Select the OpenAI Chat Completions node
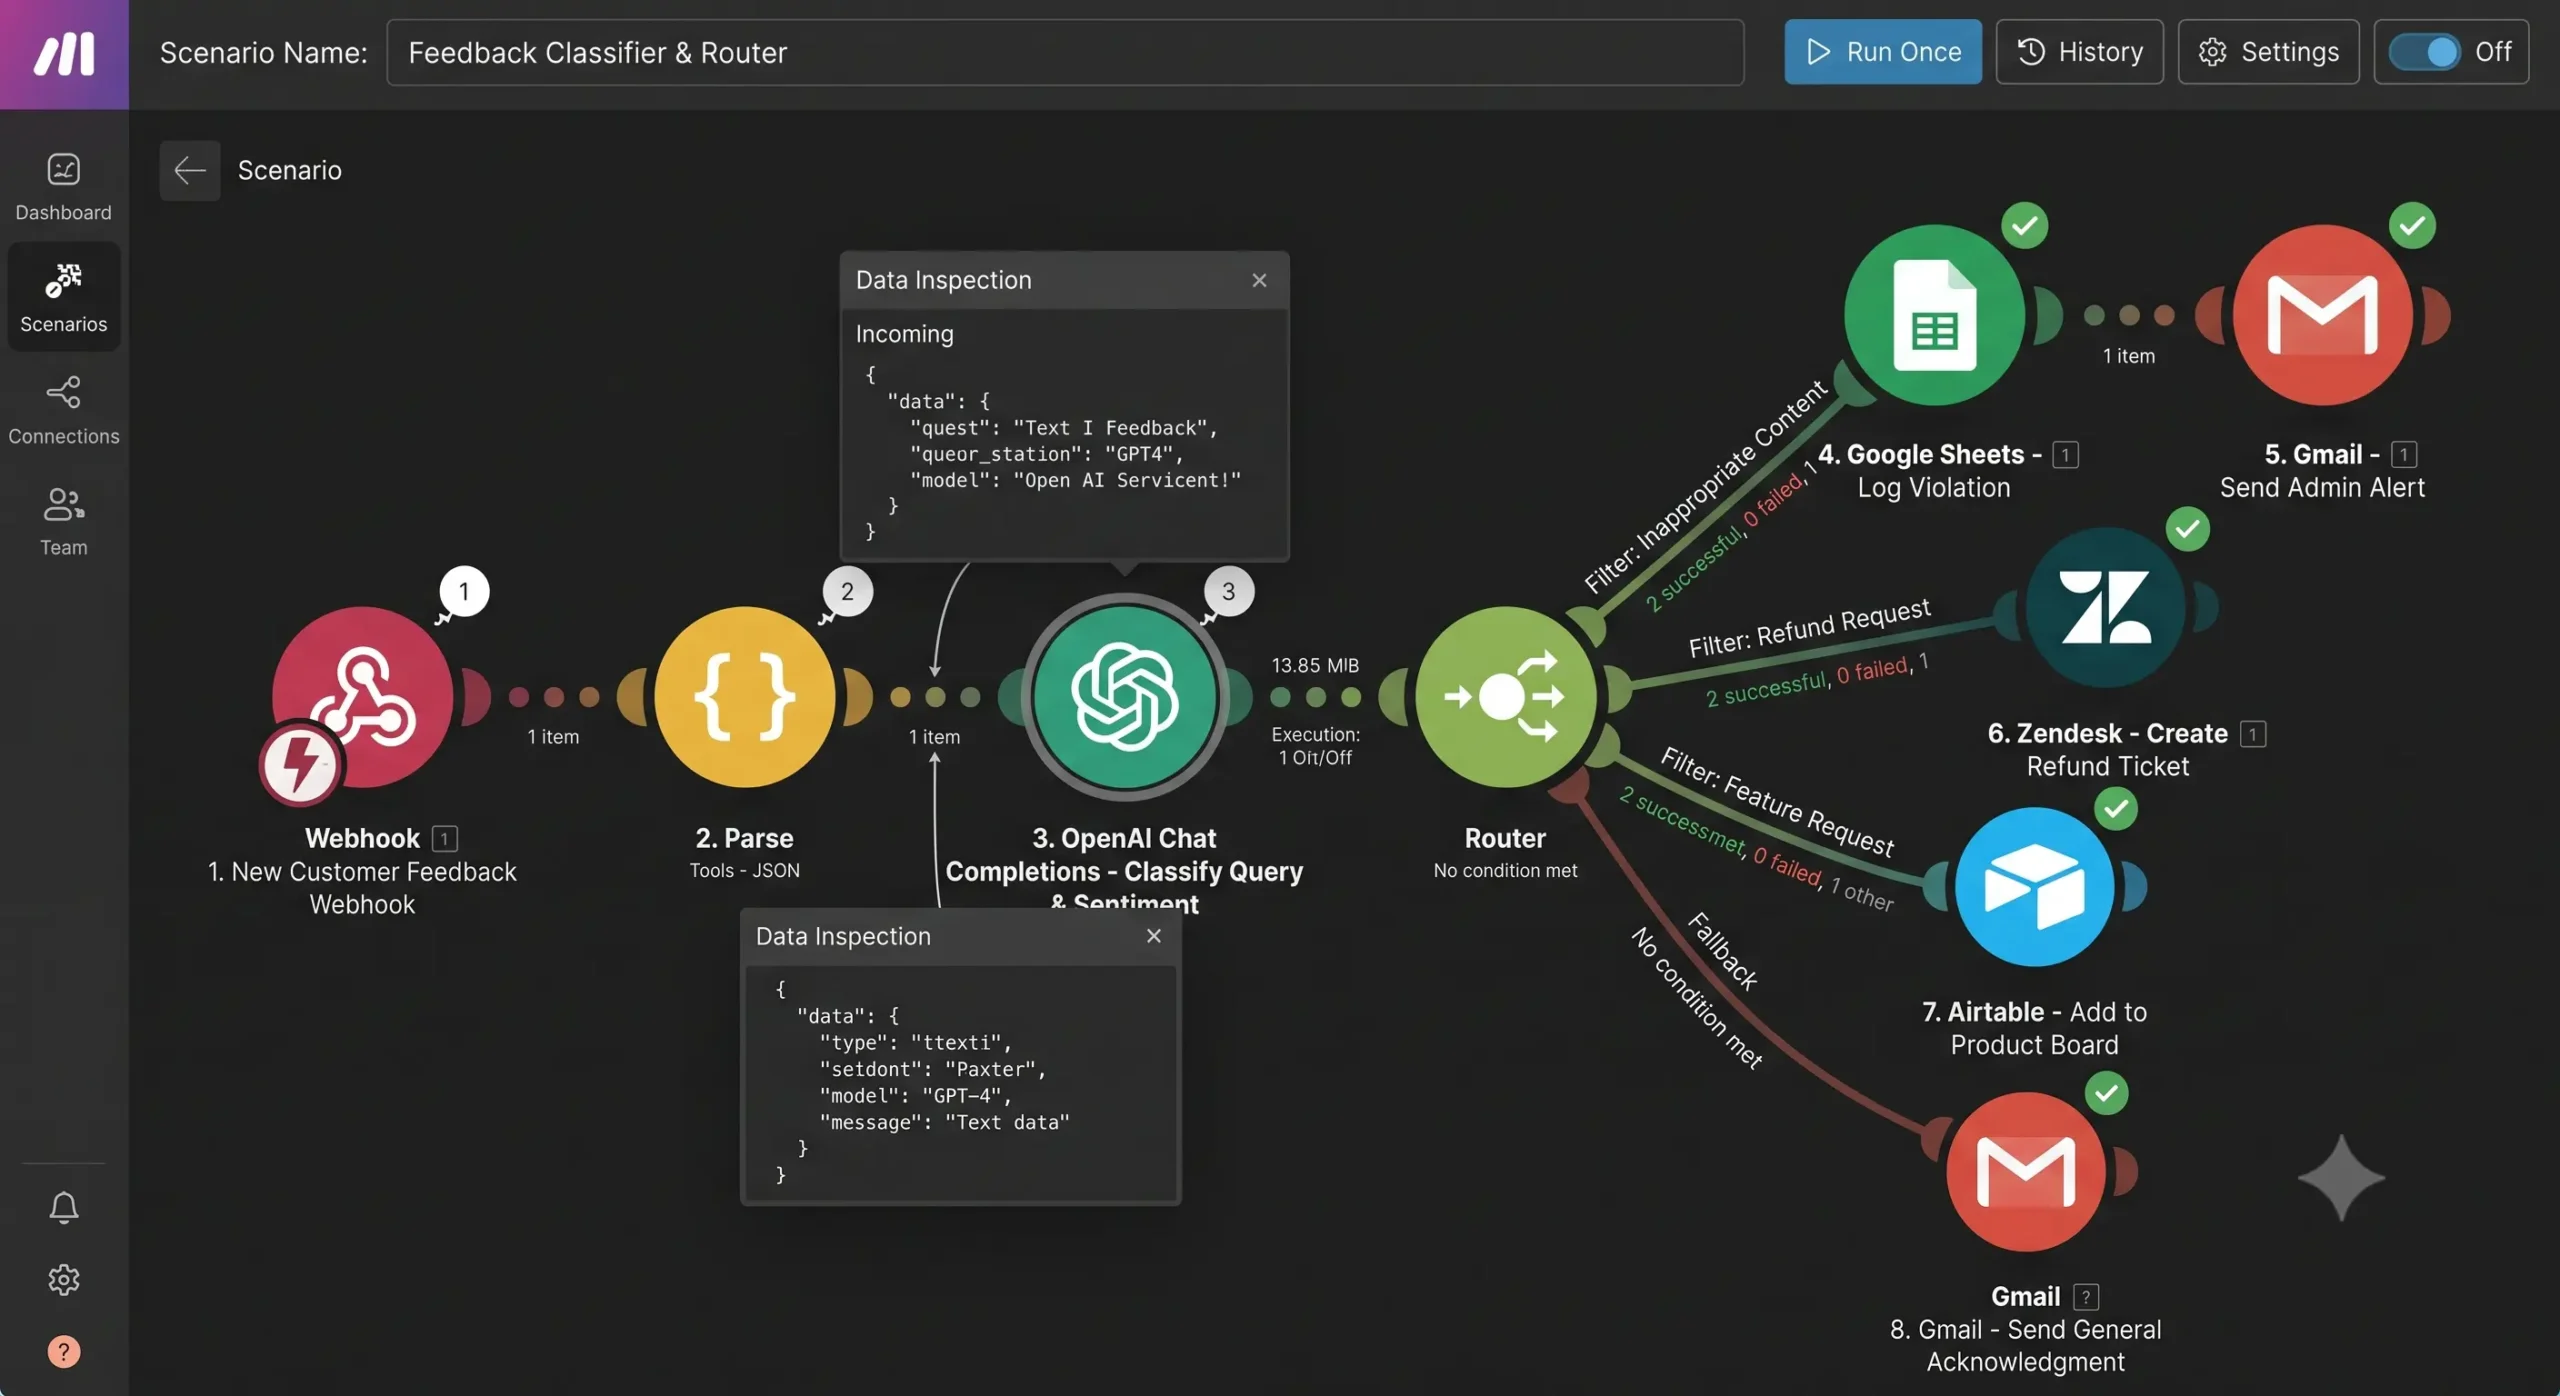The image size is (2560, 1396). (x=1125, y=697)
